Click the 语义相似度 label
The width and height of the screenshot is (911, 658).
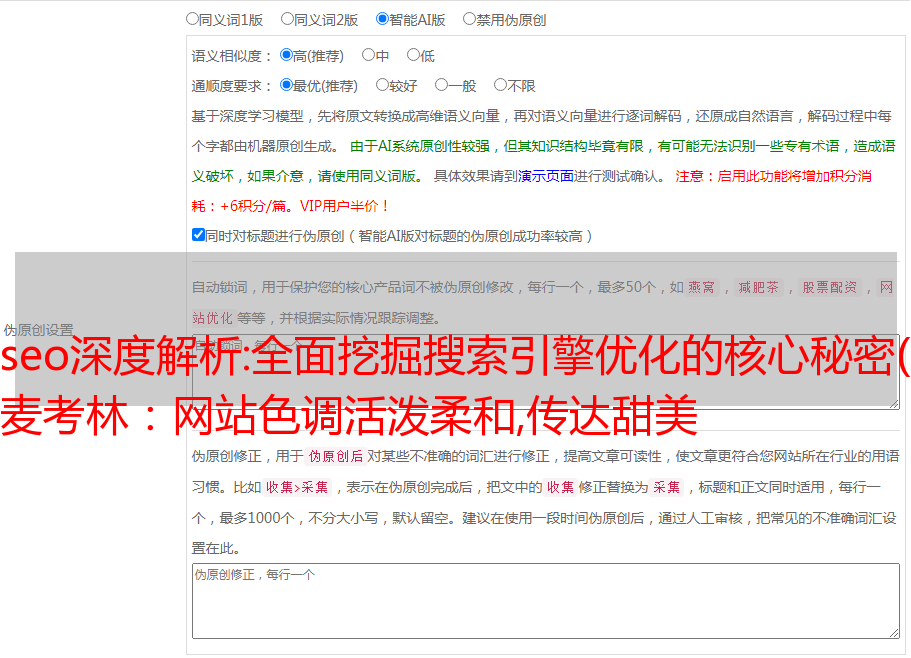tap(232, 56)
